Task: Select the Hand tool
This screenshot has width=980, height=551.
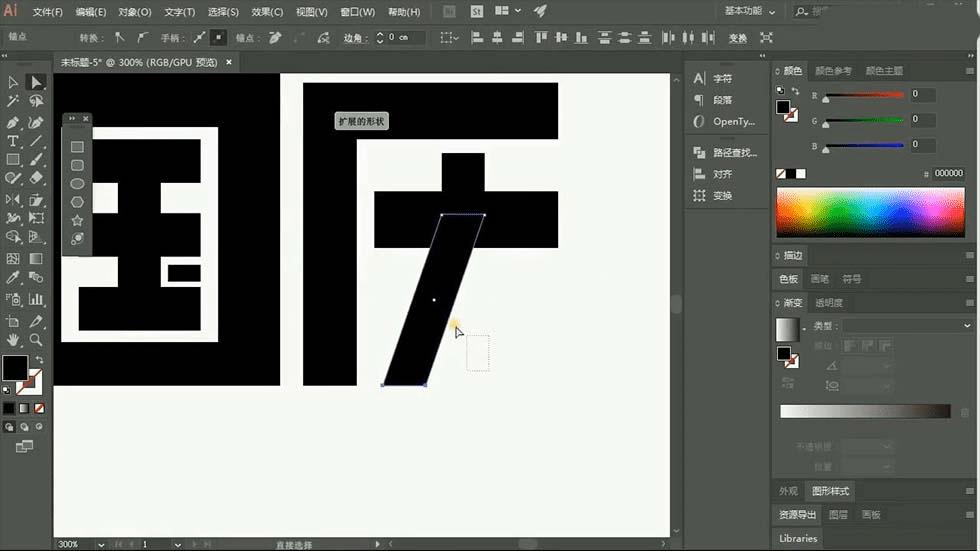Action: coord(12,340)
